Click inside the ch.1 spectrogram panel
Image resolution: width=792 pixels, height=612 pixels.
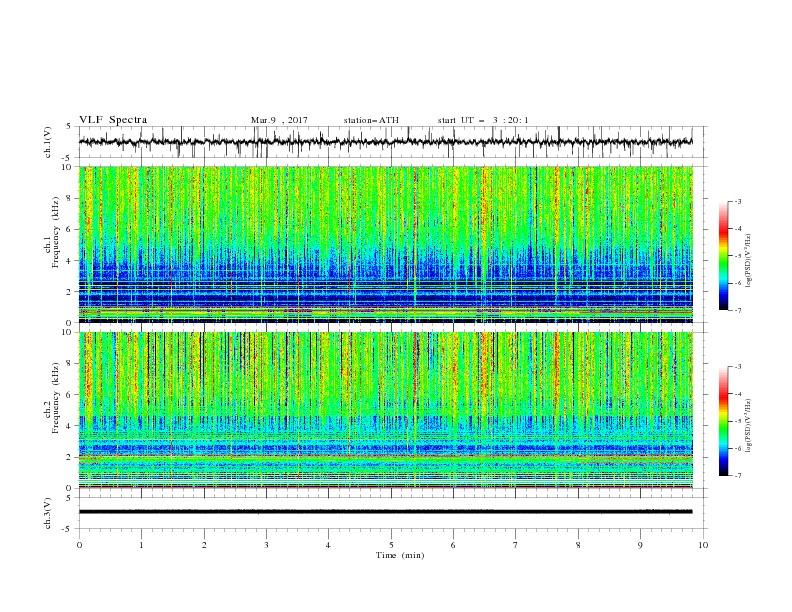coord(386,244)
